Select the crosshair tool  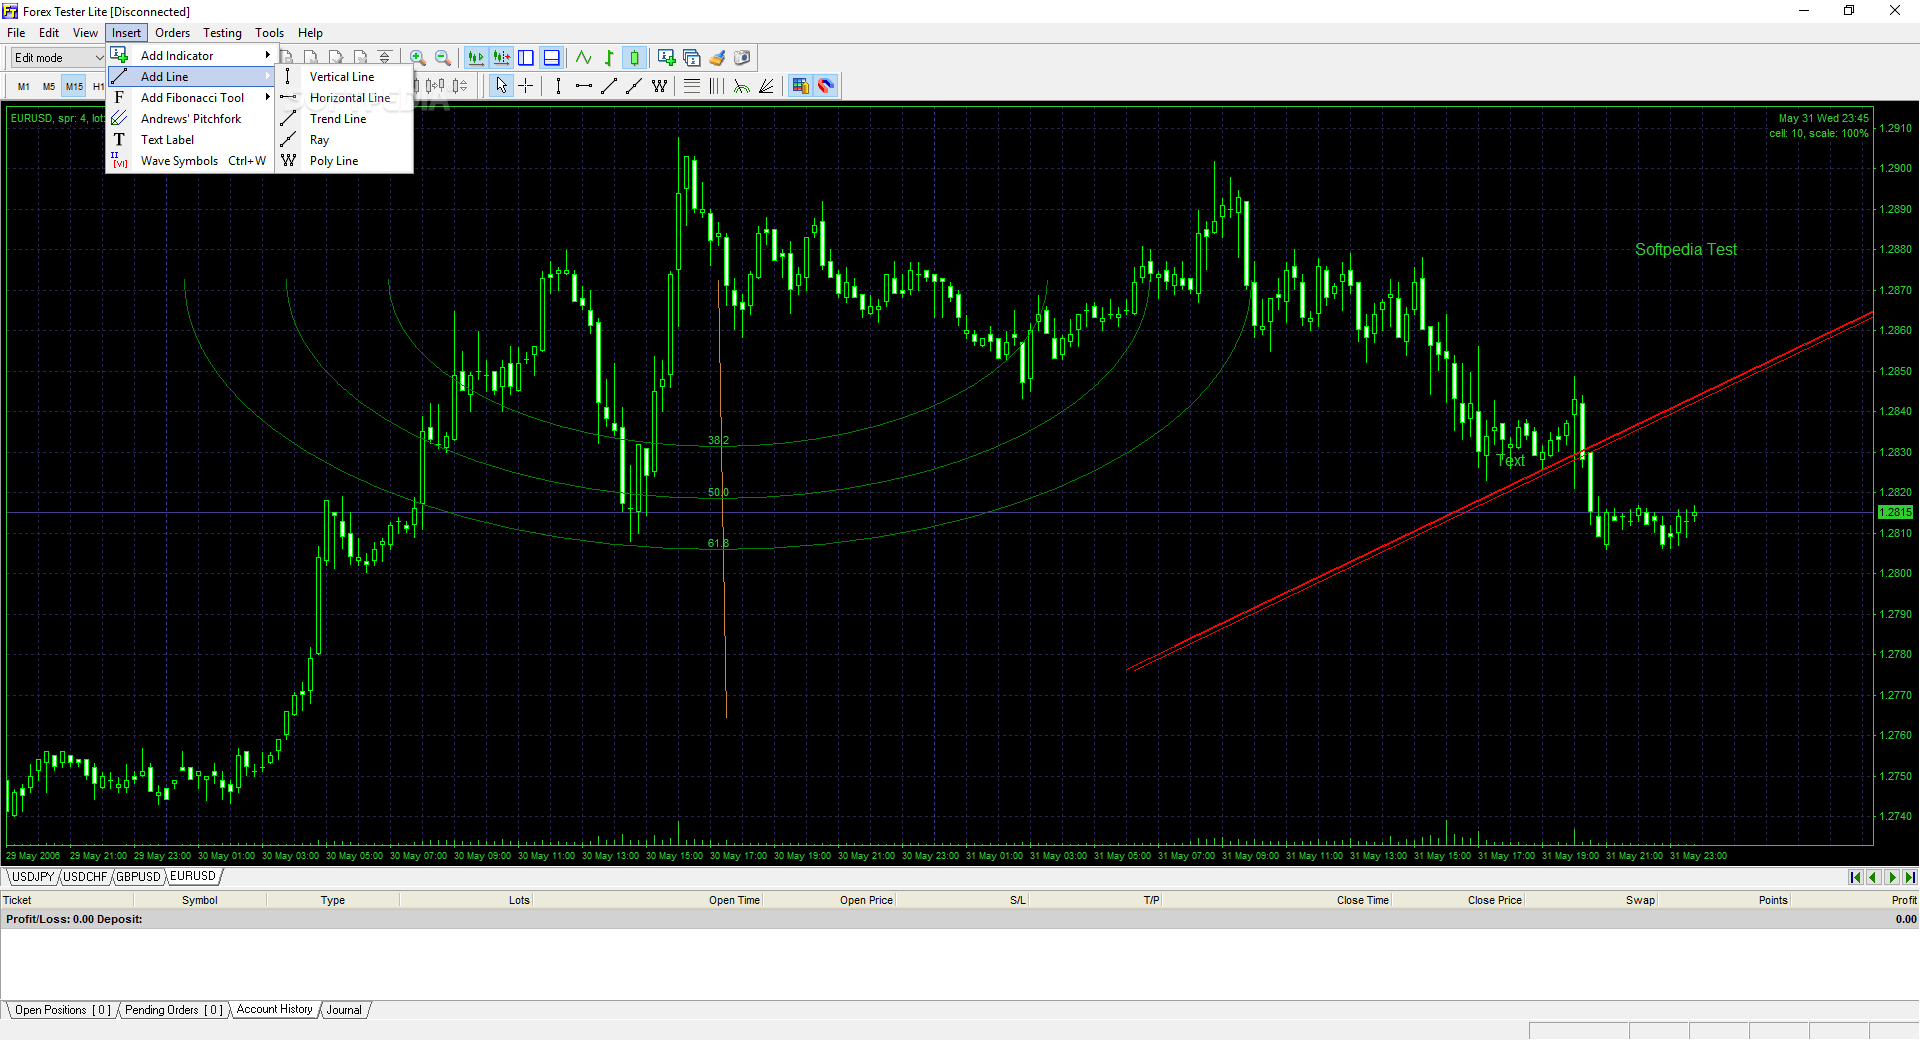526,86
